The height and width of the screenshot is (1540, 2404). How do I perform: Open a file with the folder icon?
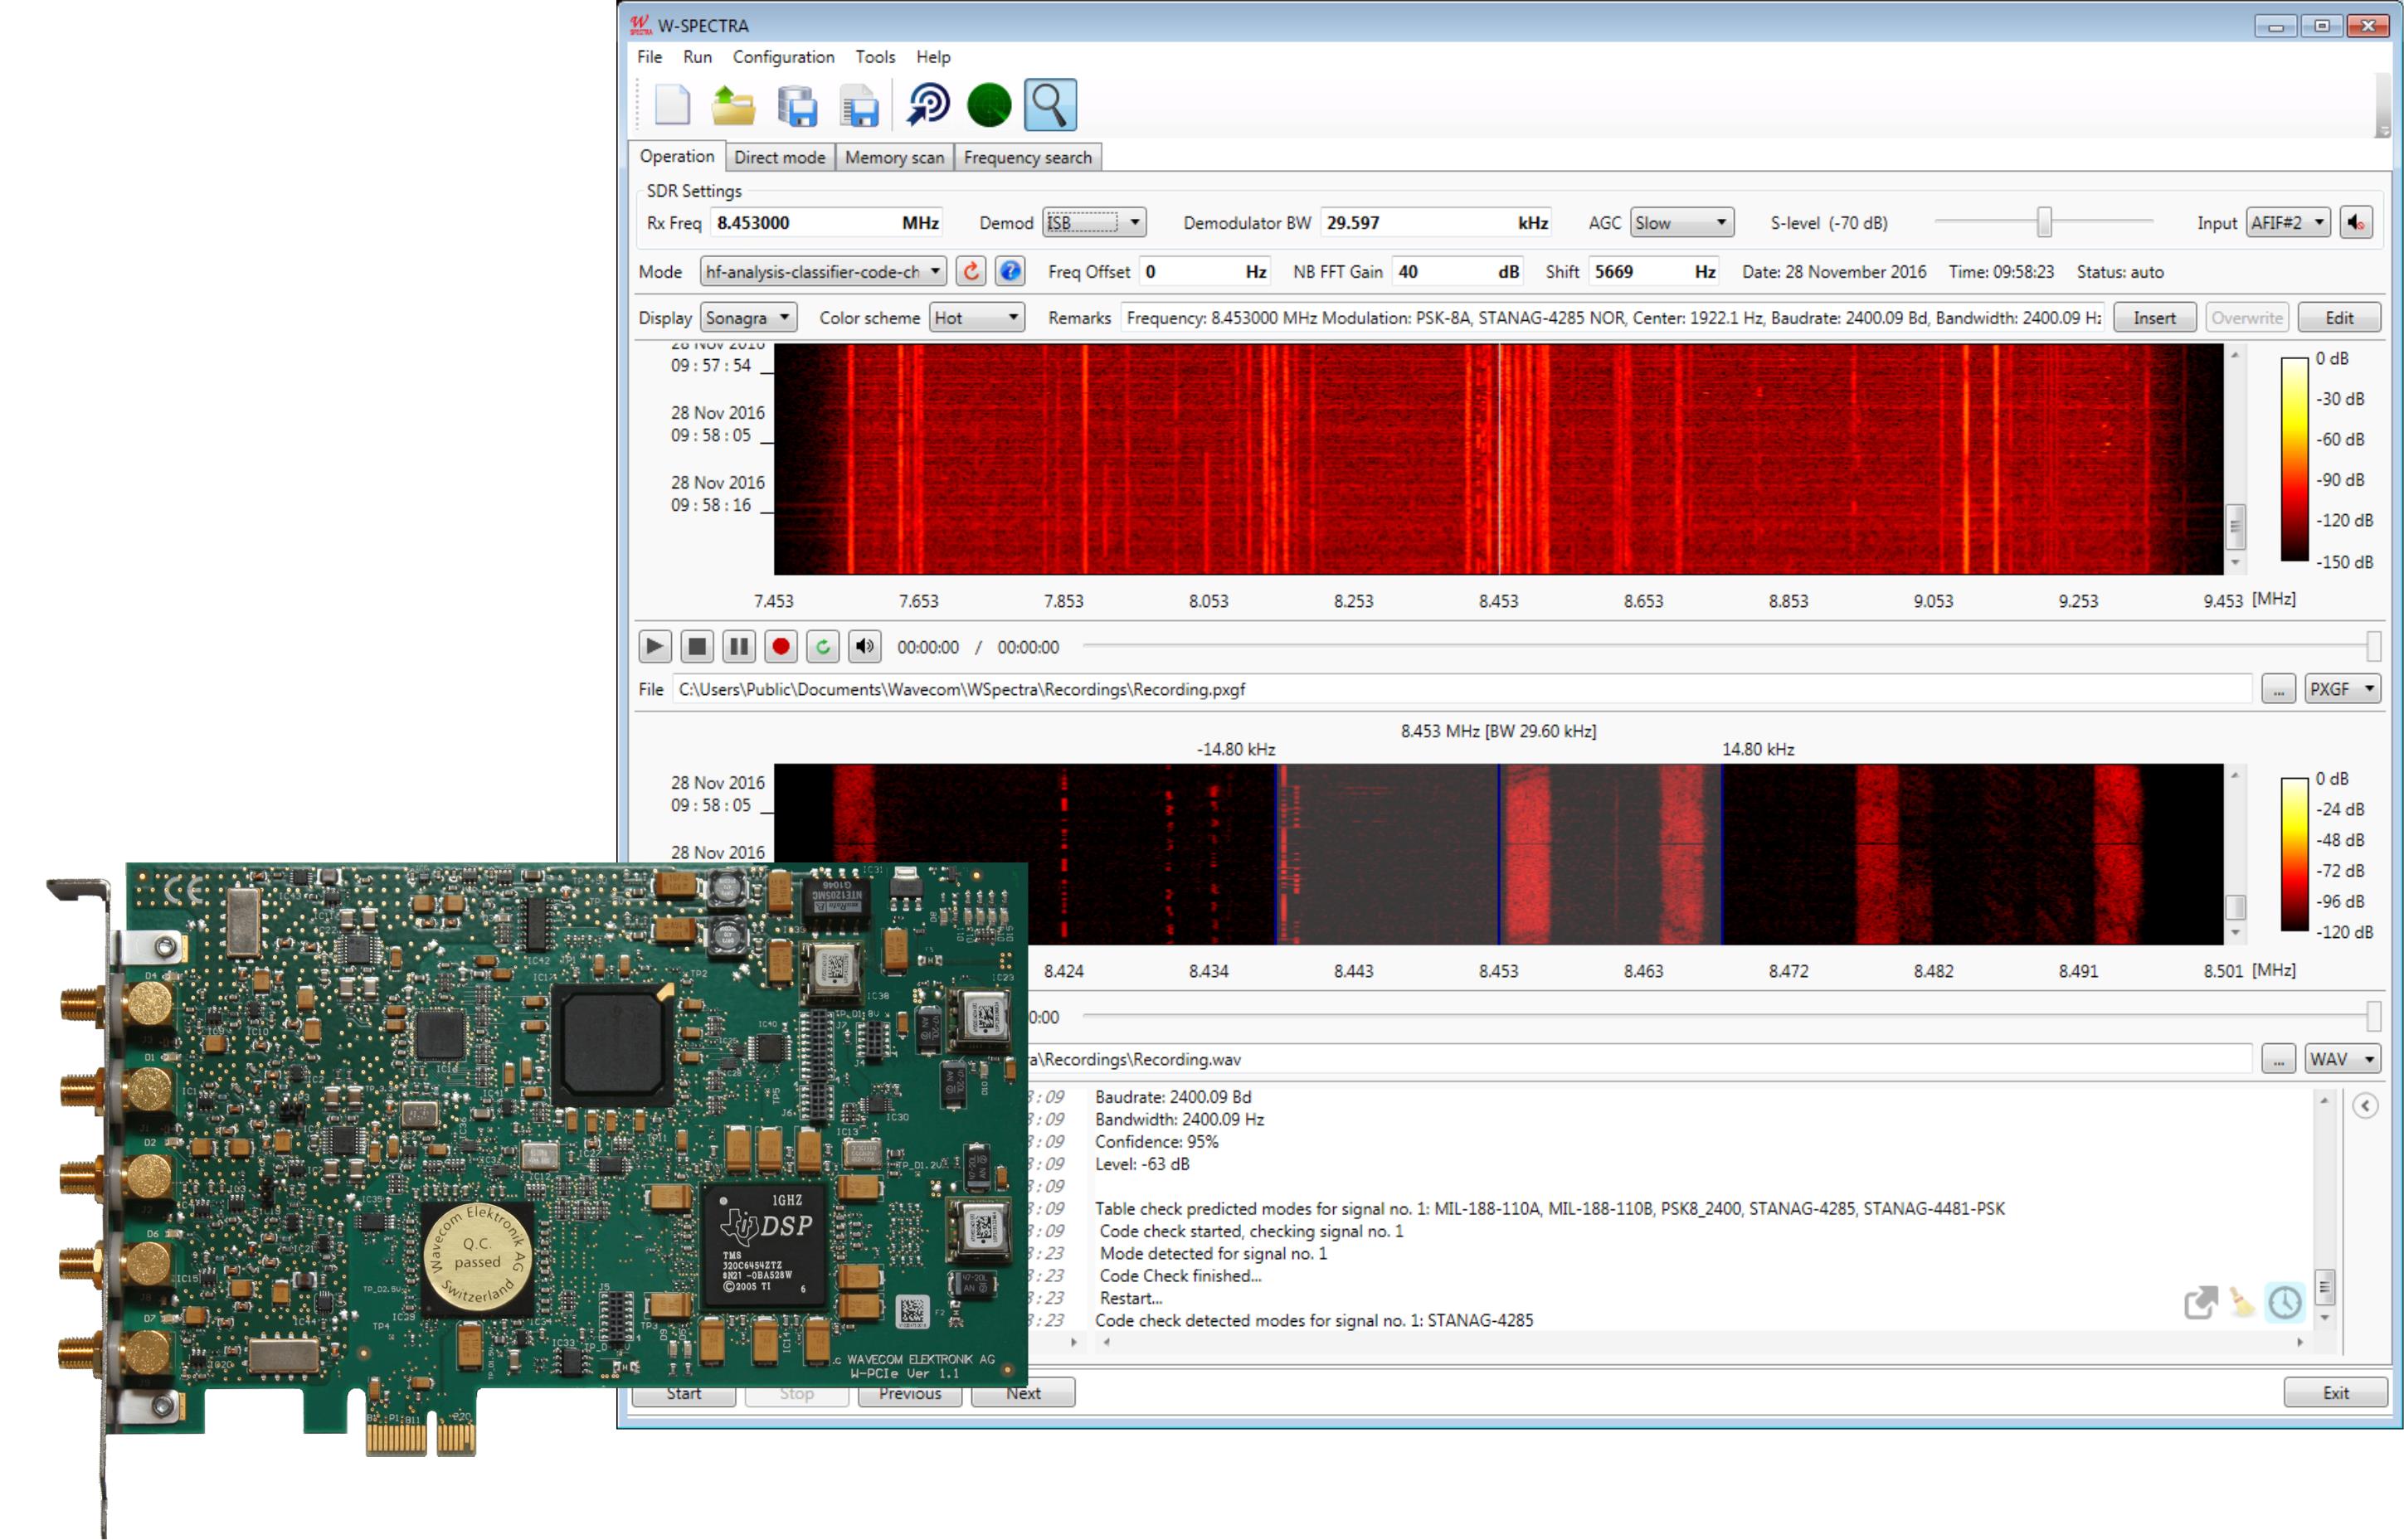[x=733, y=105]
